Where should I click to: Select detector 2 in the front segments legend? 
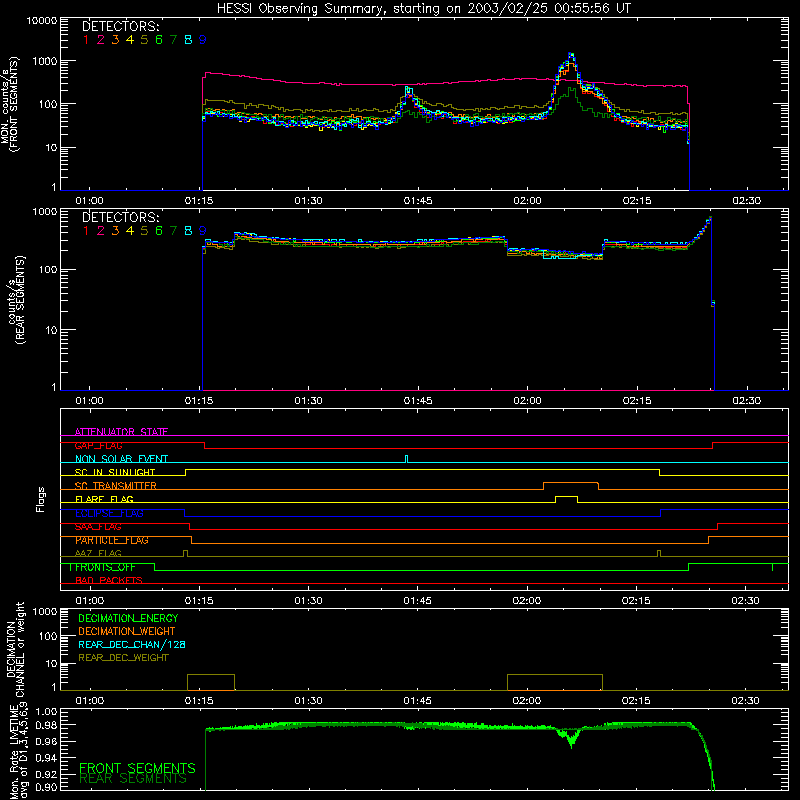tap(101, 40)
